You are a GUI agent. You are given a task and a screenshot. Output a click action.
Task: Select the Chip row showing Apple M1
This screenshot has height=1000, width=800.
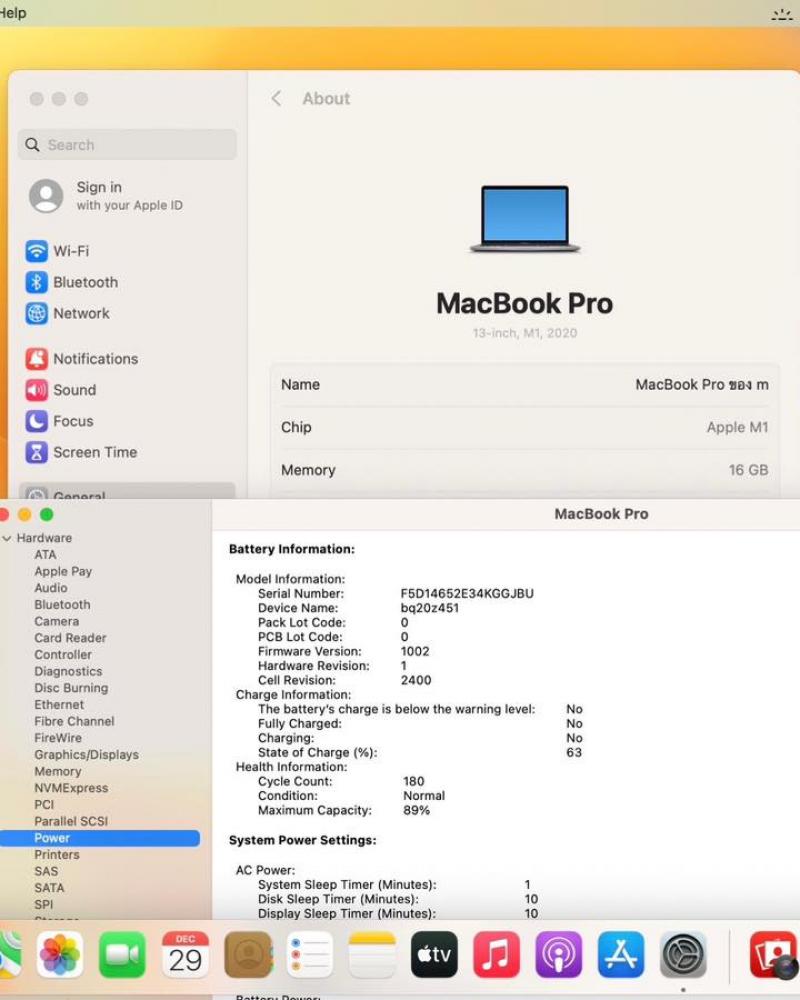point(524,427)
